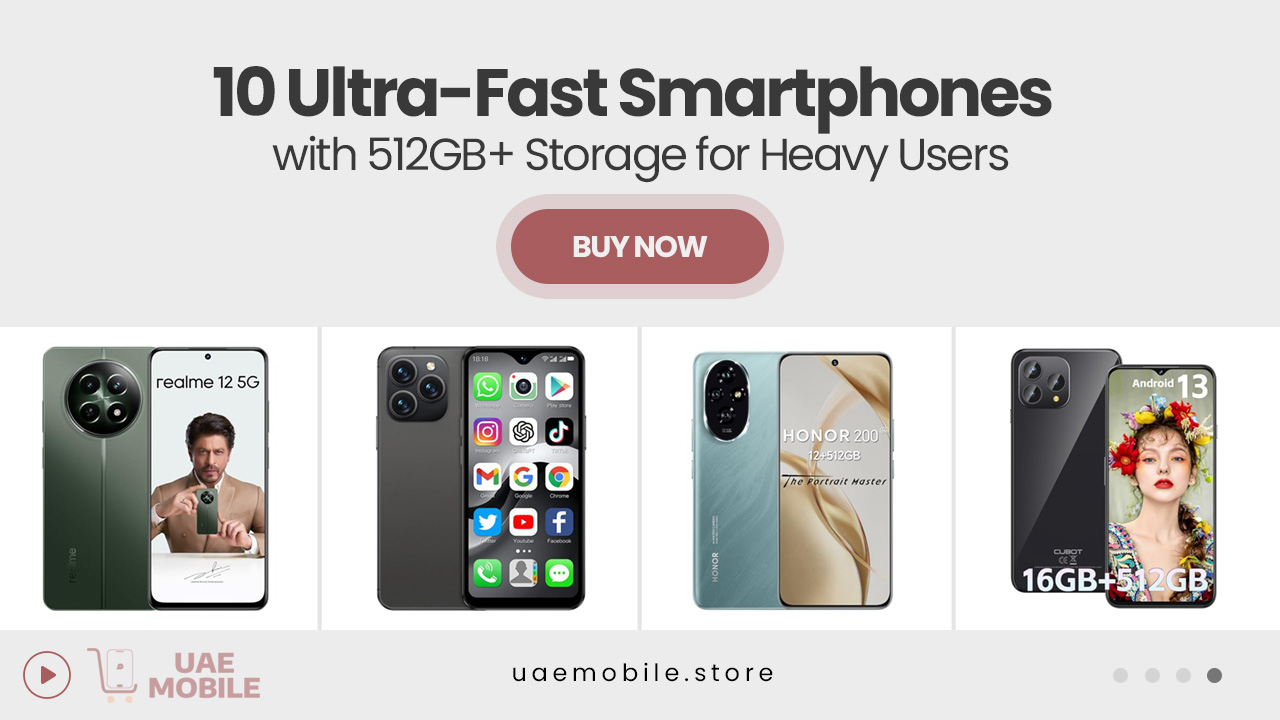Tap the Gmail icon on phone screen

pos(487,477)
